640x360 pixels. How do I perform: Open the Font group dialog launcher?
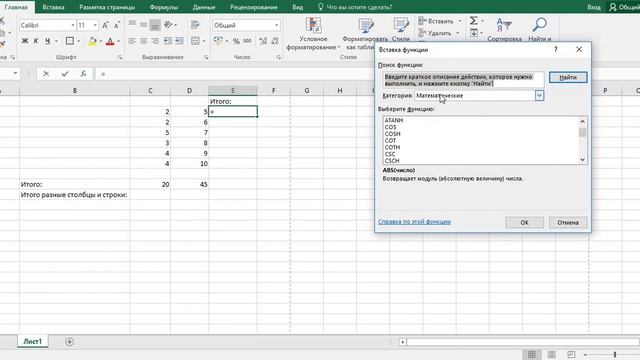click(120, 58)
